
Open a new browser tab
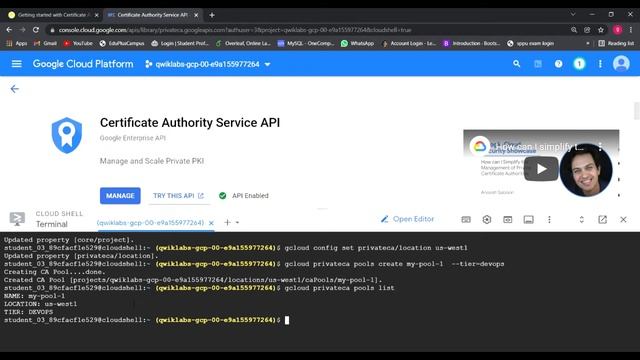(x=212, y=15)
